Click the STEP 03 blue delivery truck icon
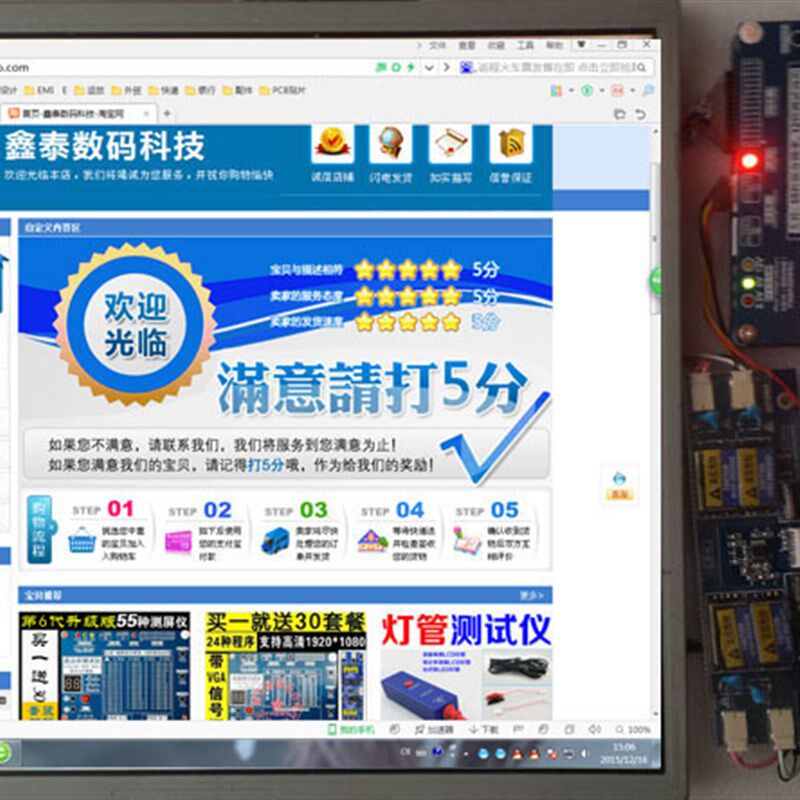The height and width of the screenshot is (800, 800). 276,541
